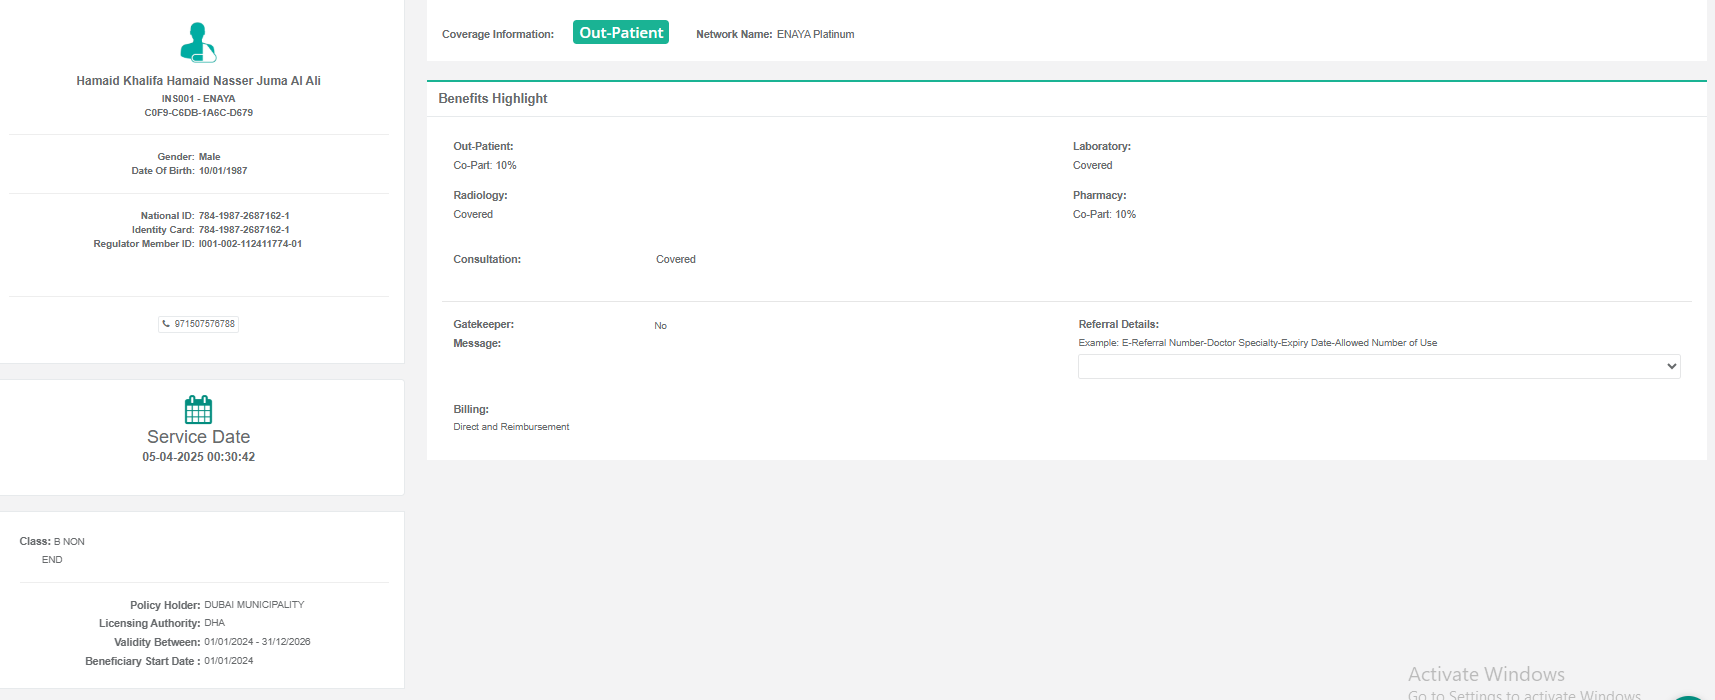Click the patient avatar icon
The width and height of the screenshot is (1715, 700).
pyautogui.click(x=198, y=43)
